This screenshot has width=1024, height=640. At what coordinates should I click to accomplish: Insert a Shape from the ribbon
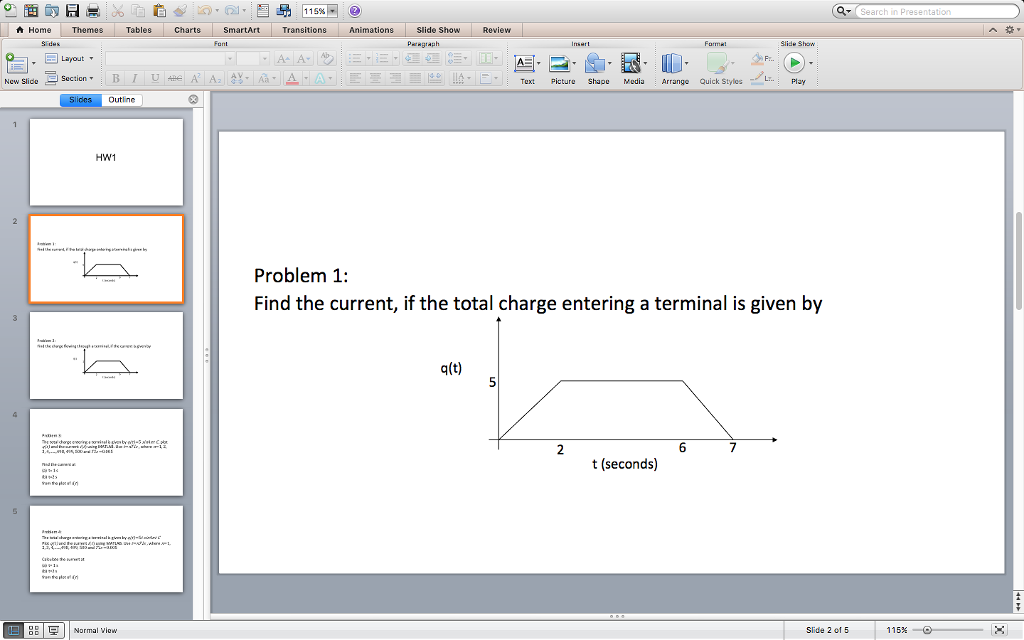coord(598,63)
